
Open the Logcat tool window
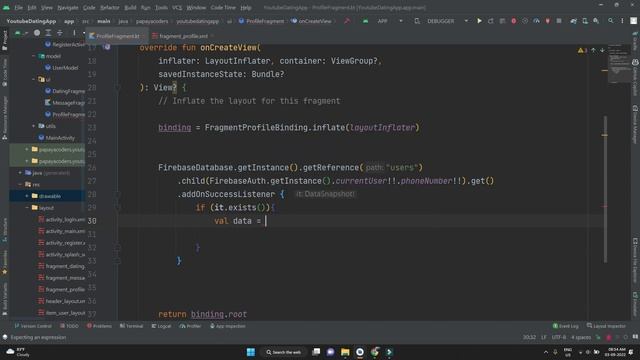pyautogui.click(x=162, y=326)
